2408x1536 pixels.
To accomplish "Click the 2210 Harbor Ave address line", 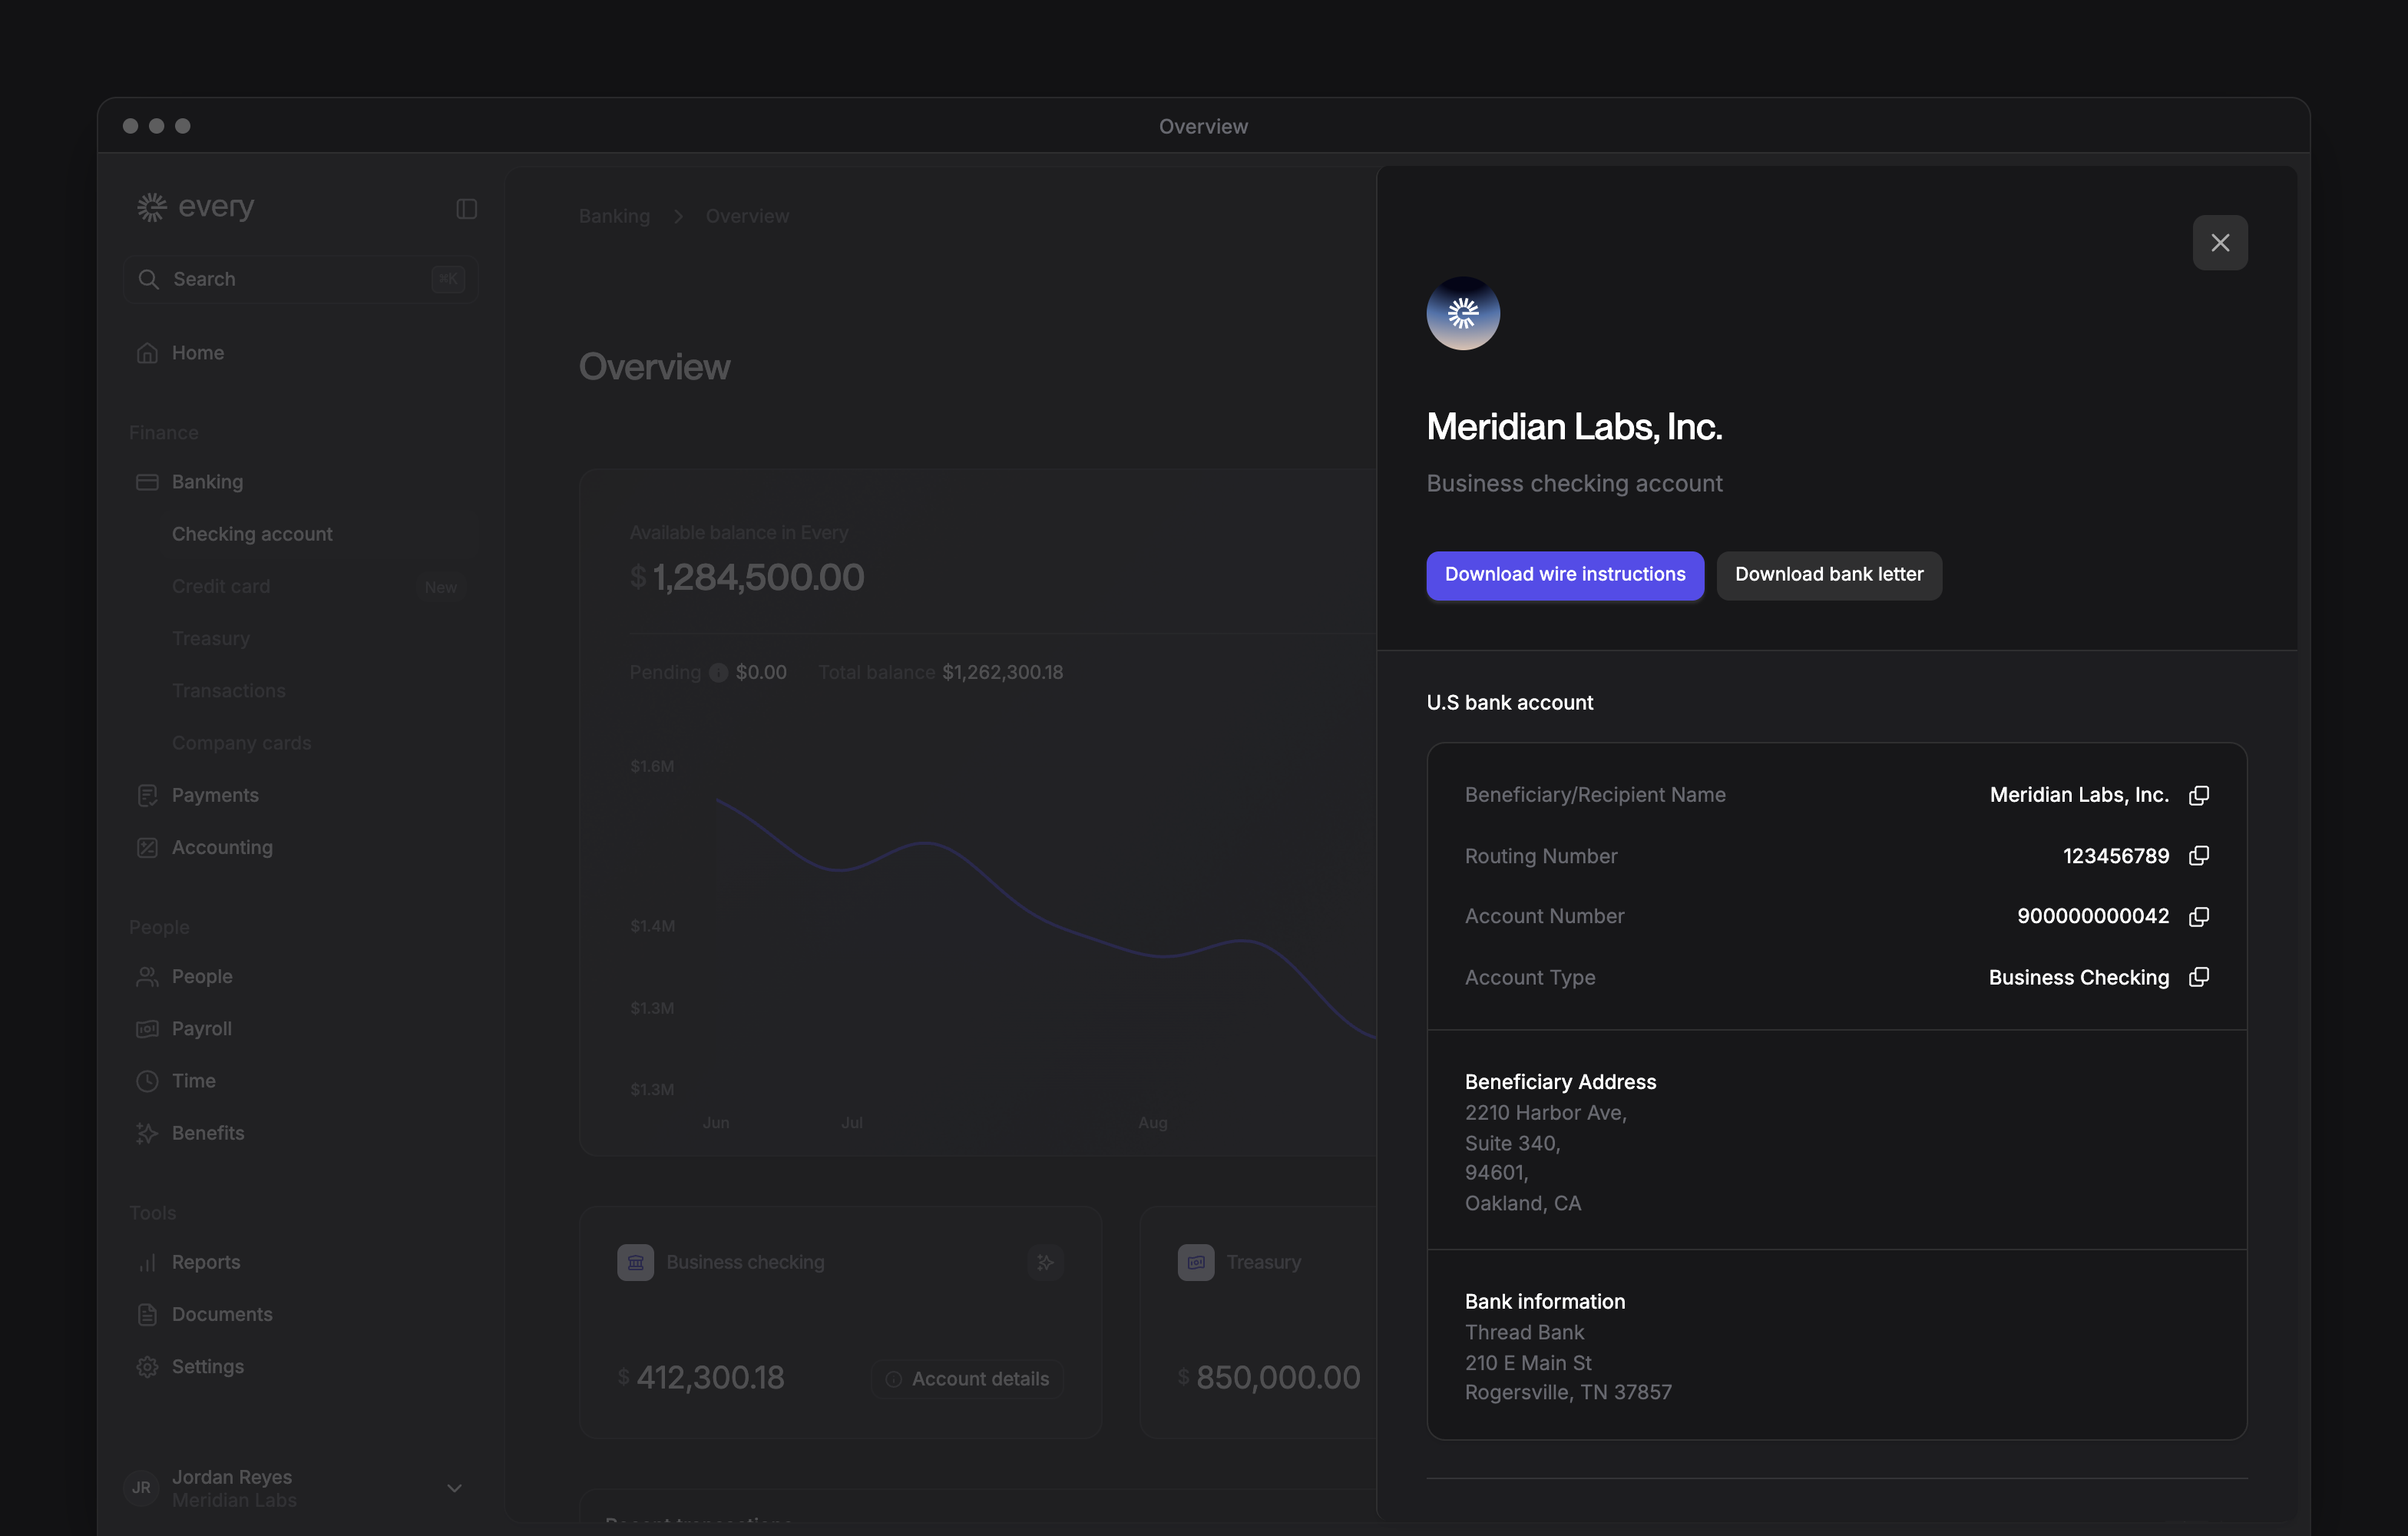I will (1545, 1113).
